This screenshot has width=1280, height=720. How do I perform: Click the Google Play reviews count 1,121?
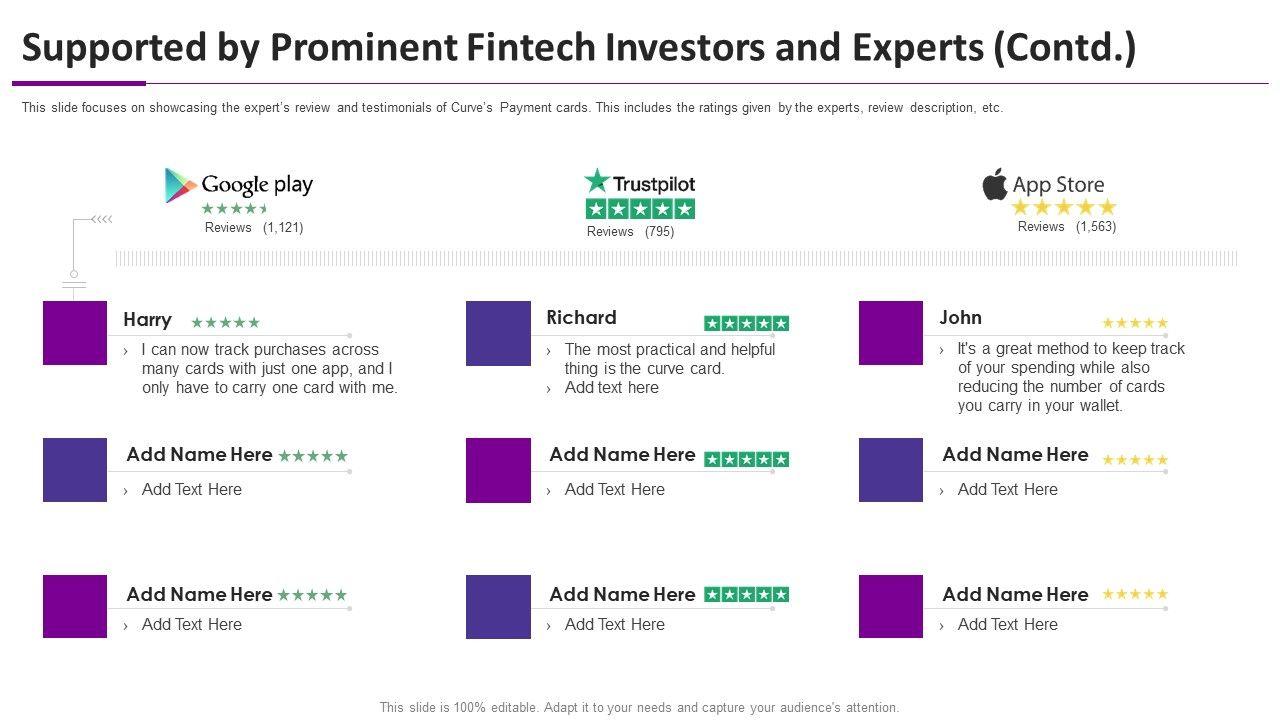pos(283,227)
